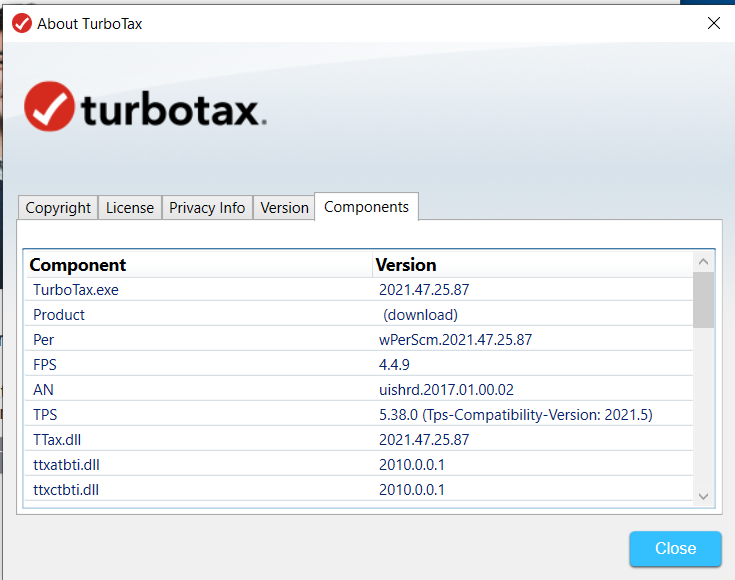
Task: Close the About TurboTax dialog with X
Action: [x=713, y=23]
